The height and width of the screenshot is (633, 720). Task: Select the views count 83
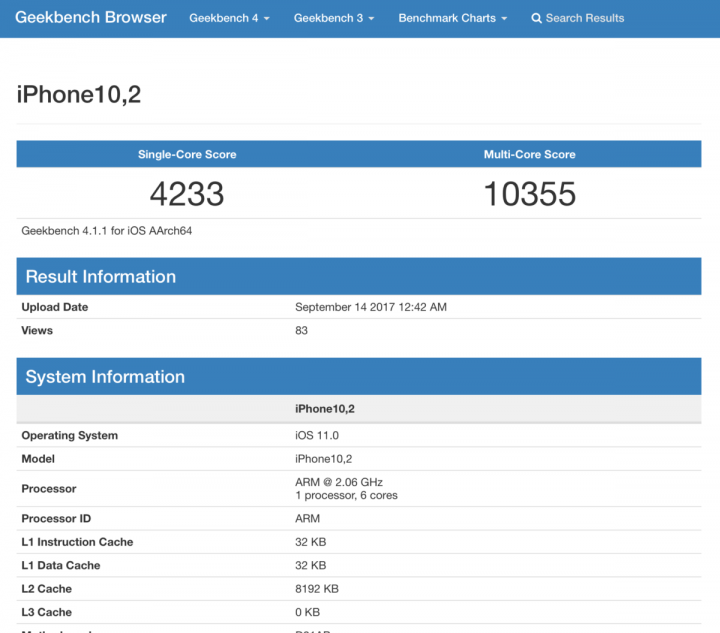[301, 331]
